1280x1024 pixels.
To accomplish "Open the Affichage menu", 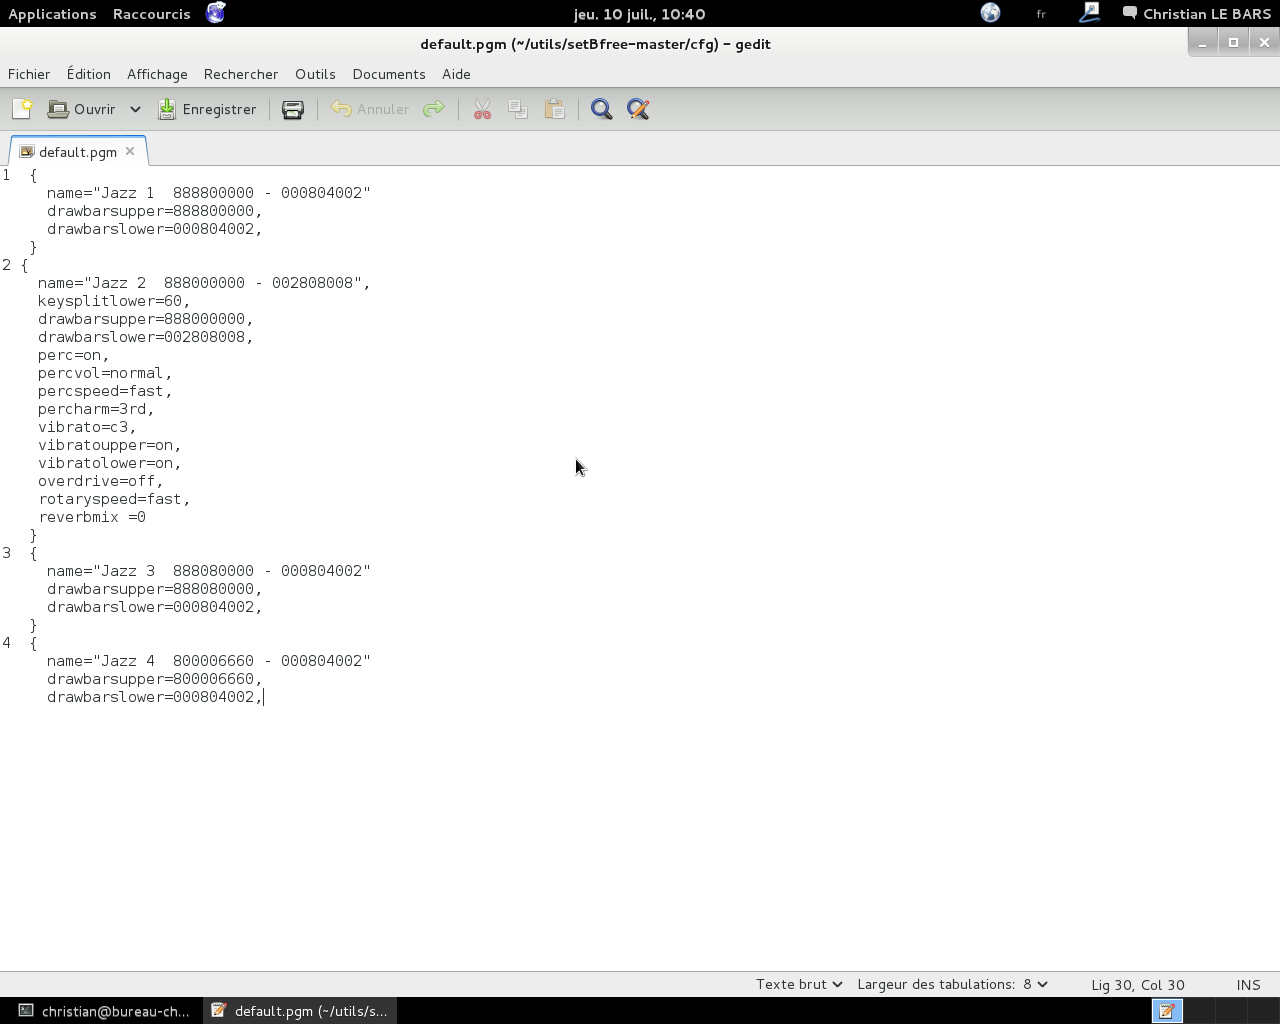I will (x=157, y=74).
